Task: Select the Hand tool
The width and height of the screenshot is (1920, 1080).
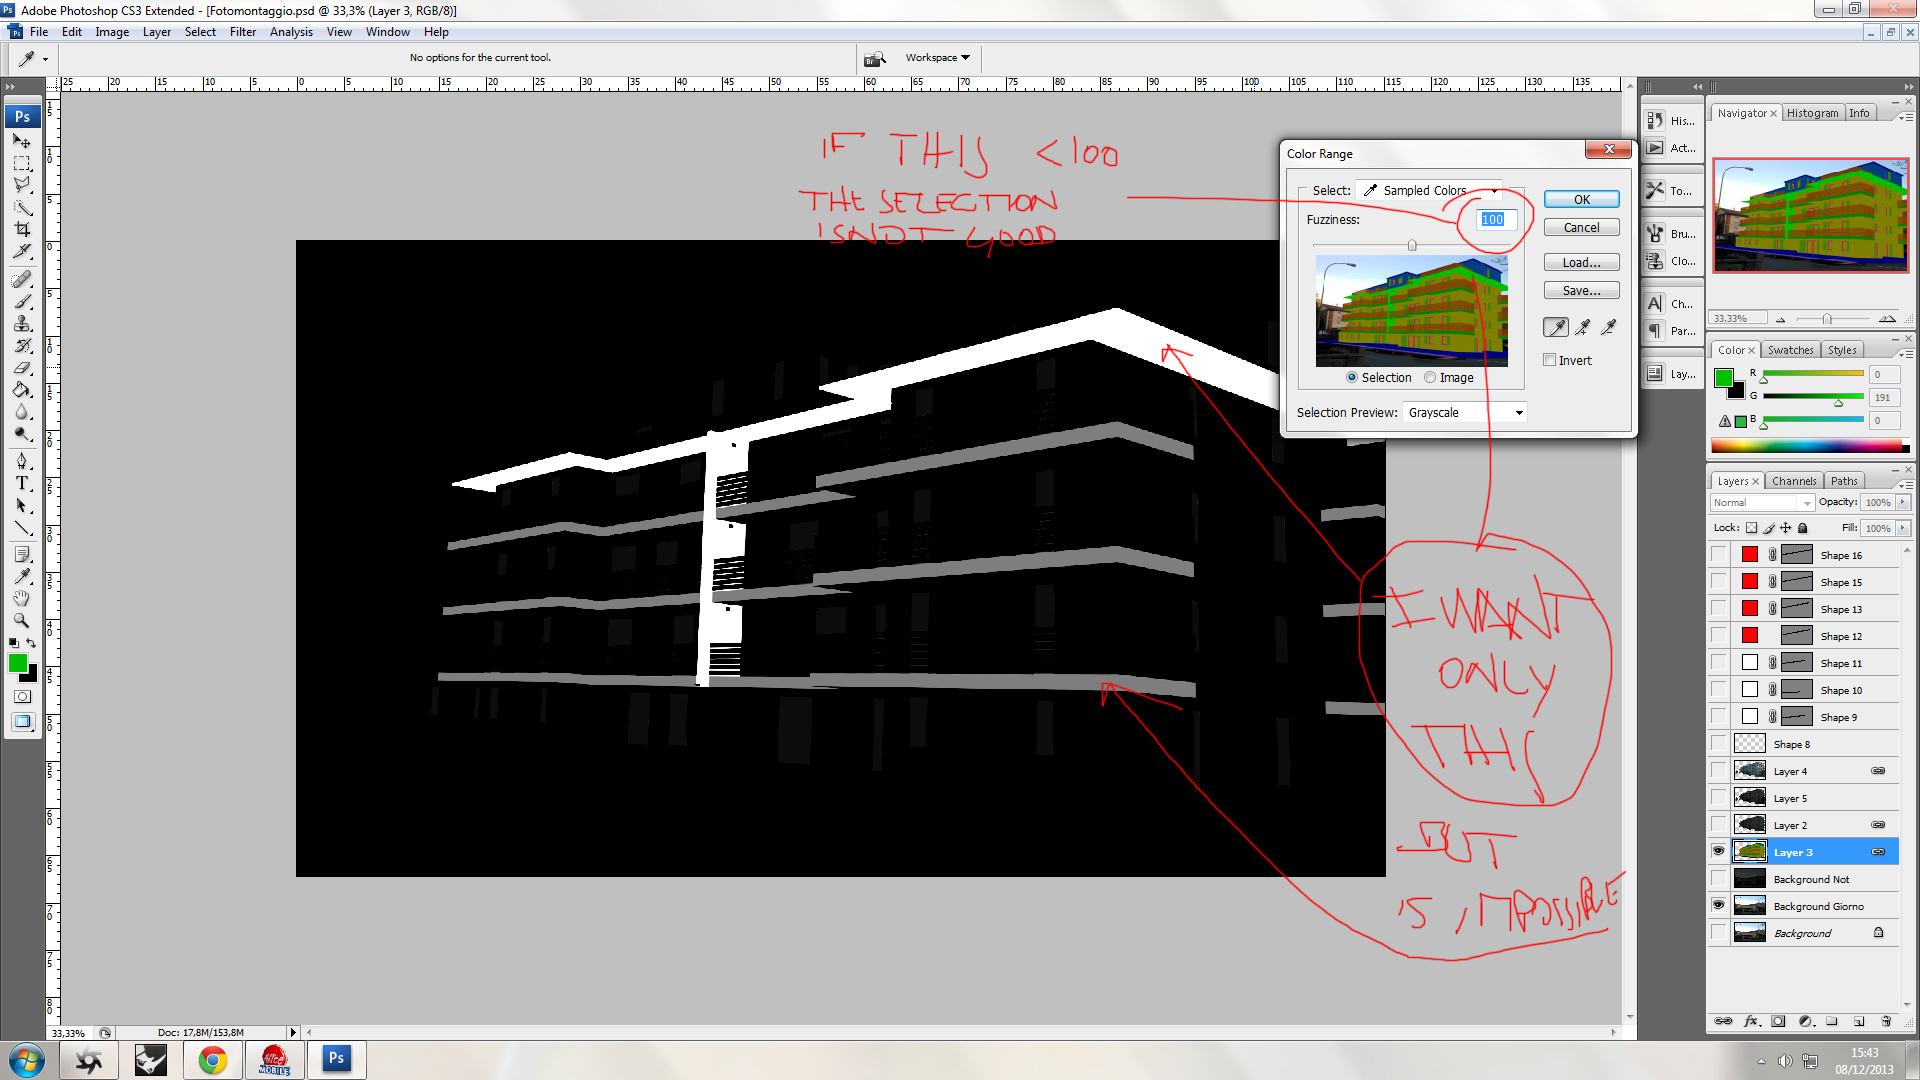Action: click(22, 598)
